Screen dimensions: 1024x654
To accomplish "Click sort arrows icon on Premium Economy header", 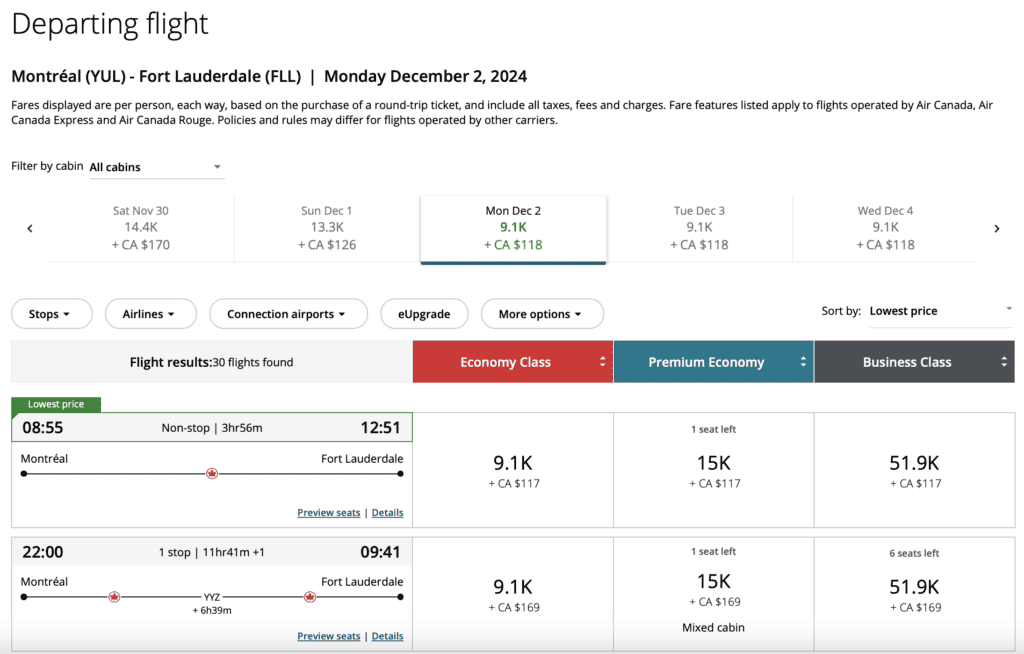I will click(803, 362).
